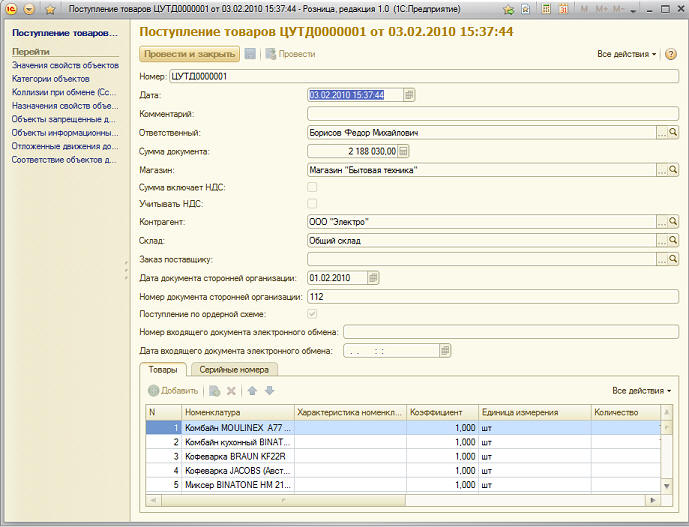Select the Комбайн MOULINEX A77 row
The image size is (689, 527).
(403, 428)
